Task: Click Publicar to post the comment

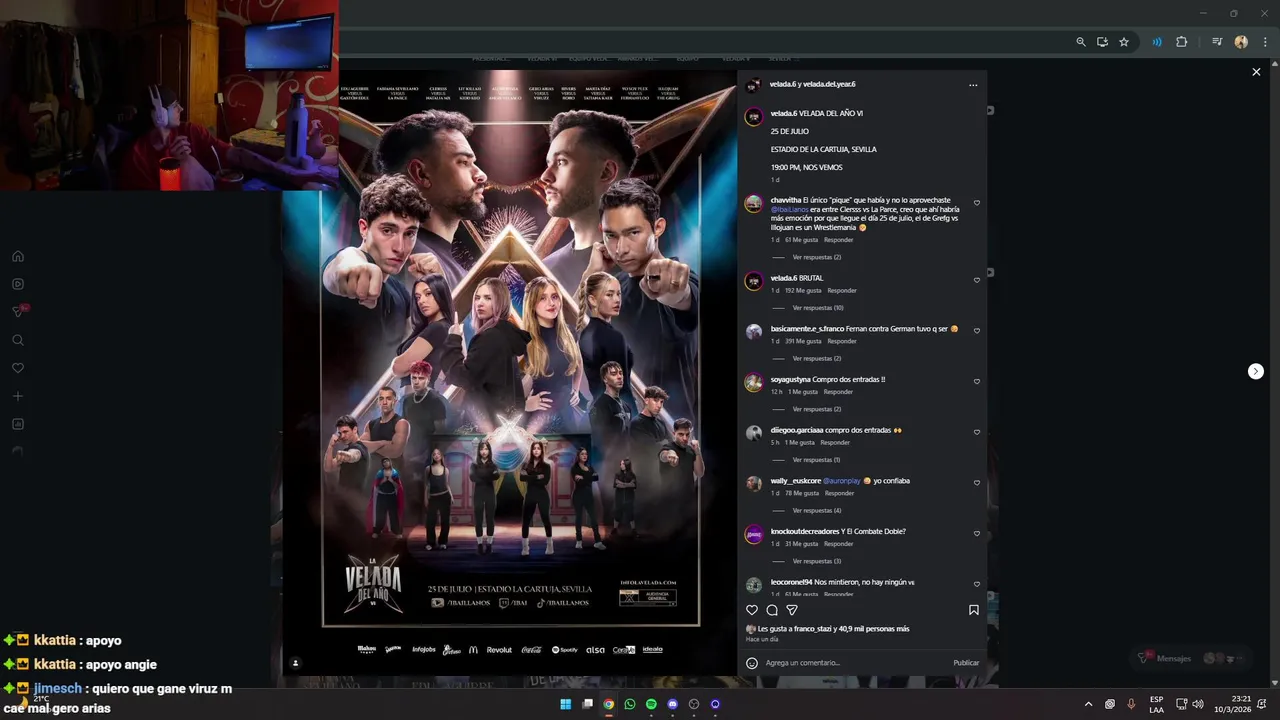Action: [x=966, y=663]
